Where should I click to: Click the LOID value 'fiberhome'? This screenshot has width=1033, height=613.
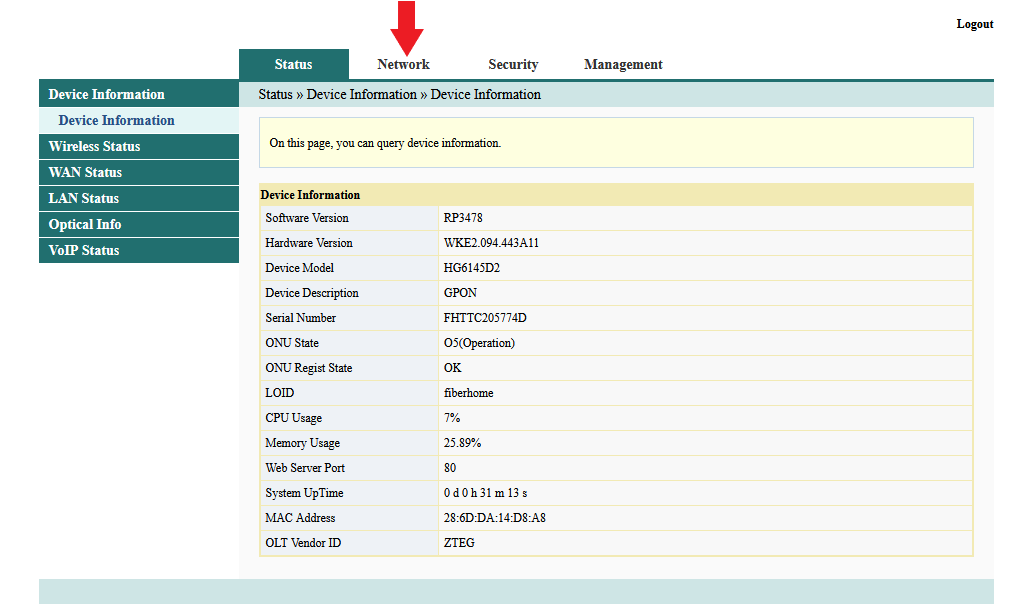point(468,394)
